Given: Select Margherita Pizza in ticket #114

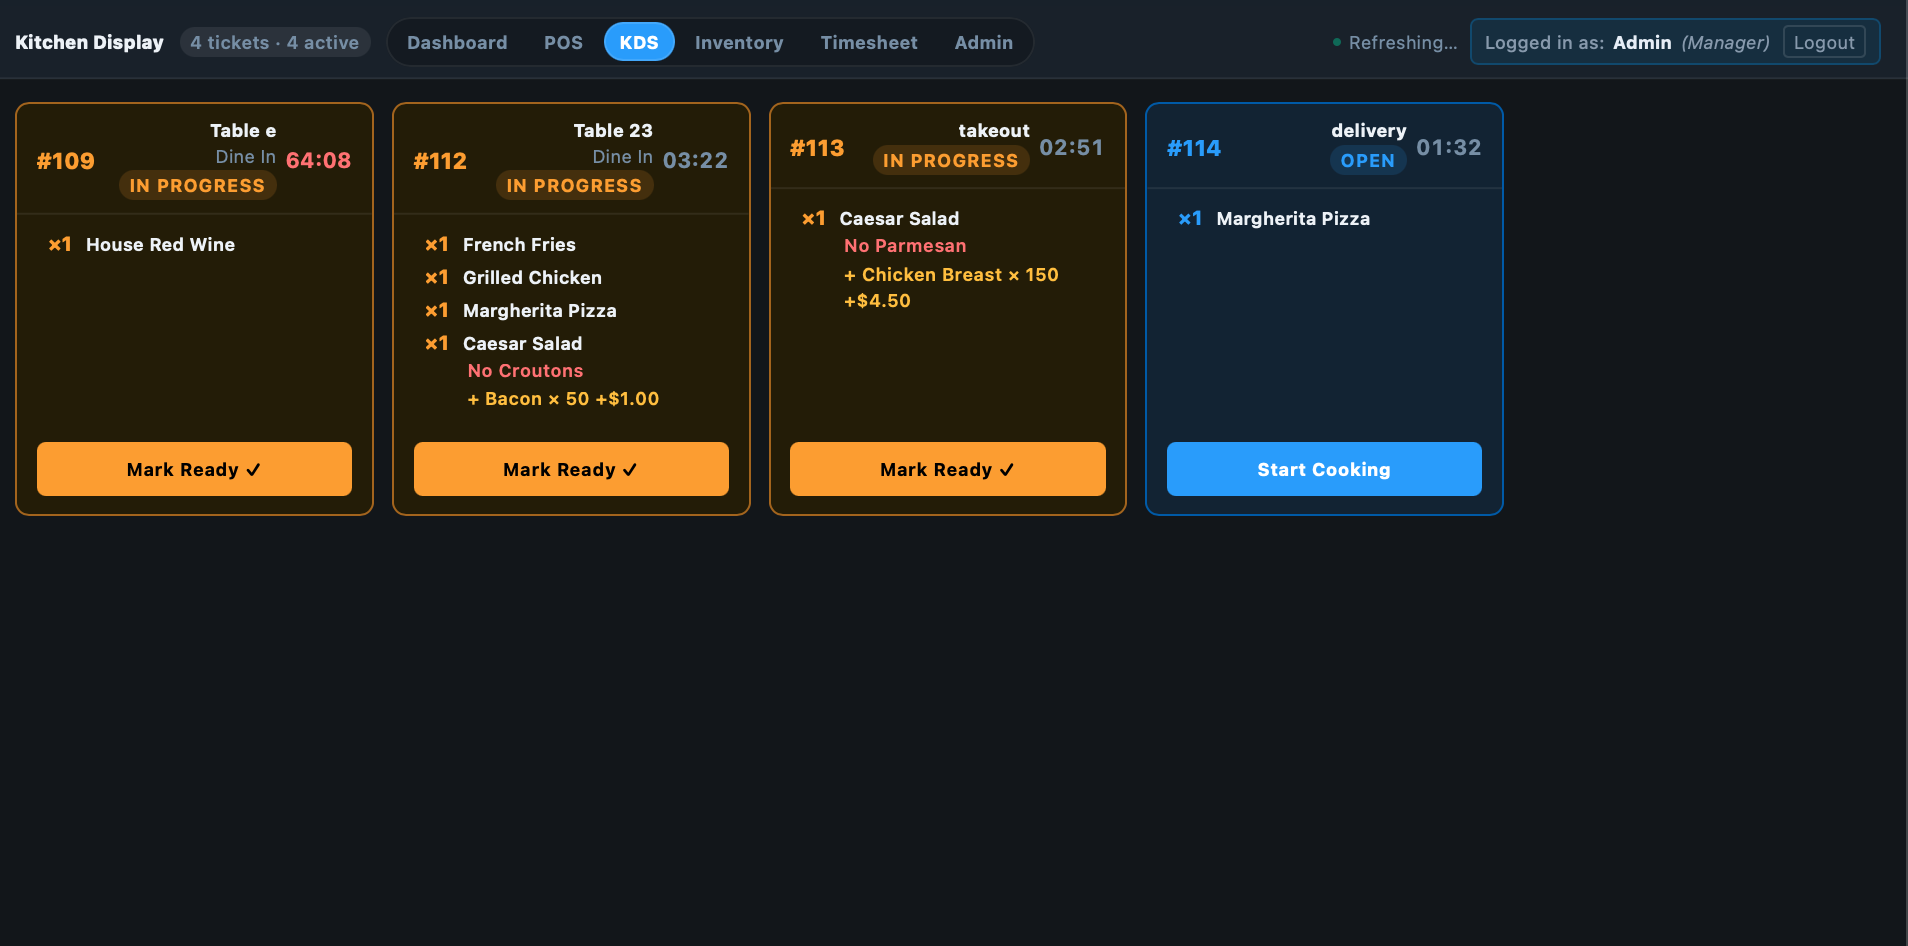Looking at the screenshot, I should (1293, 218).
